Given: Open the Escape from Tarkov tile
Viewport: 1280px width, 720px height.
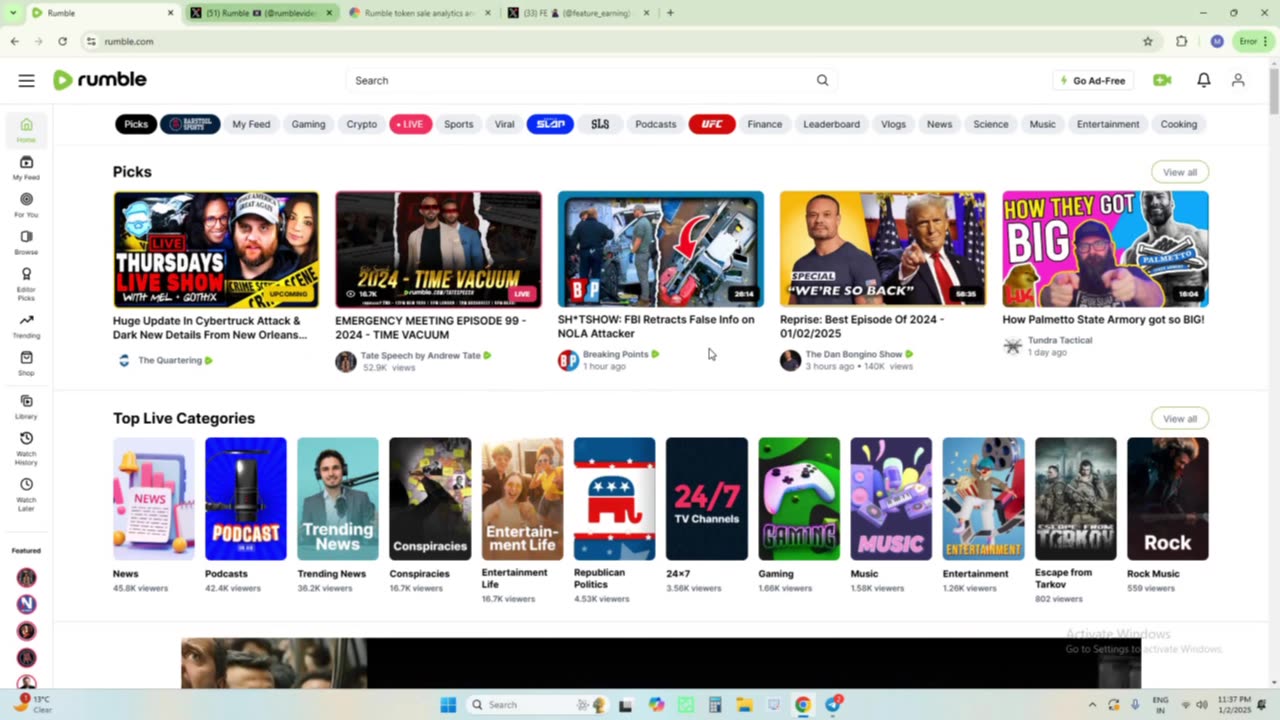Looking at the screenshot, I should coord(1076,499).
